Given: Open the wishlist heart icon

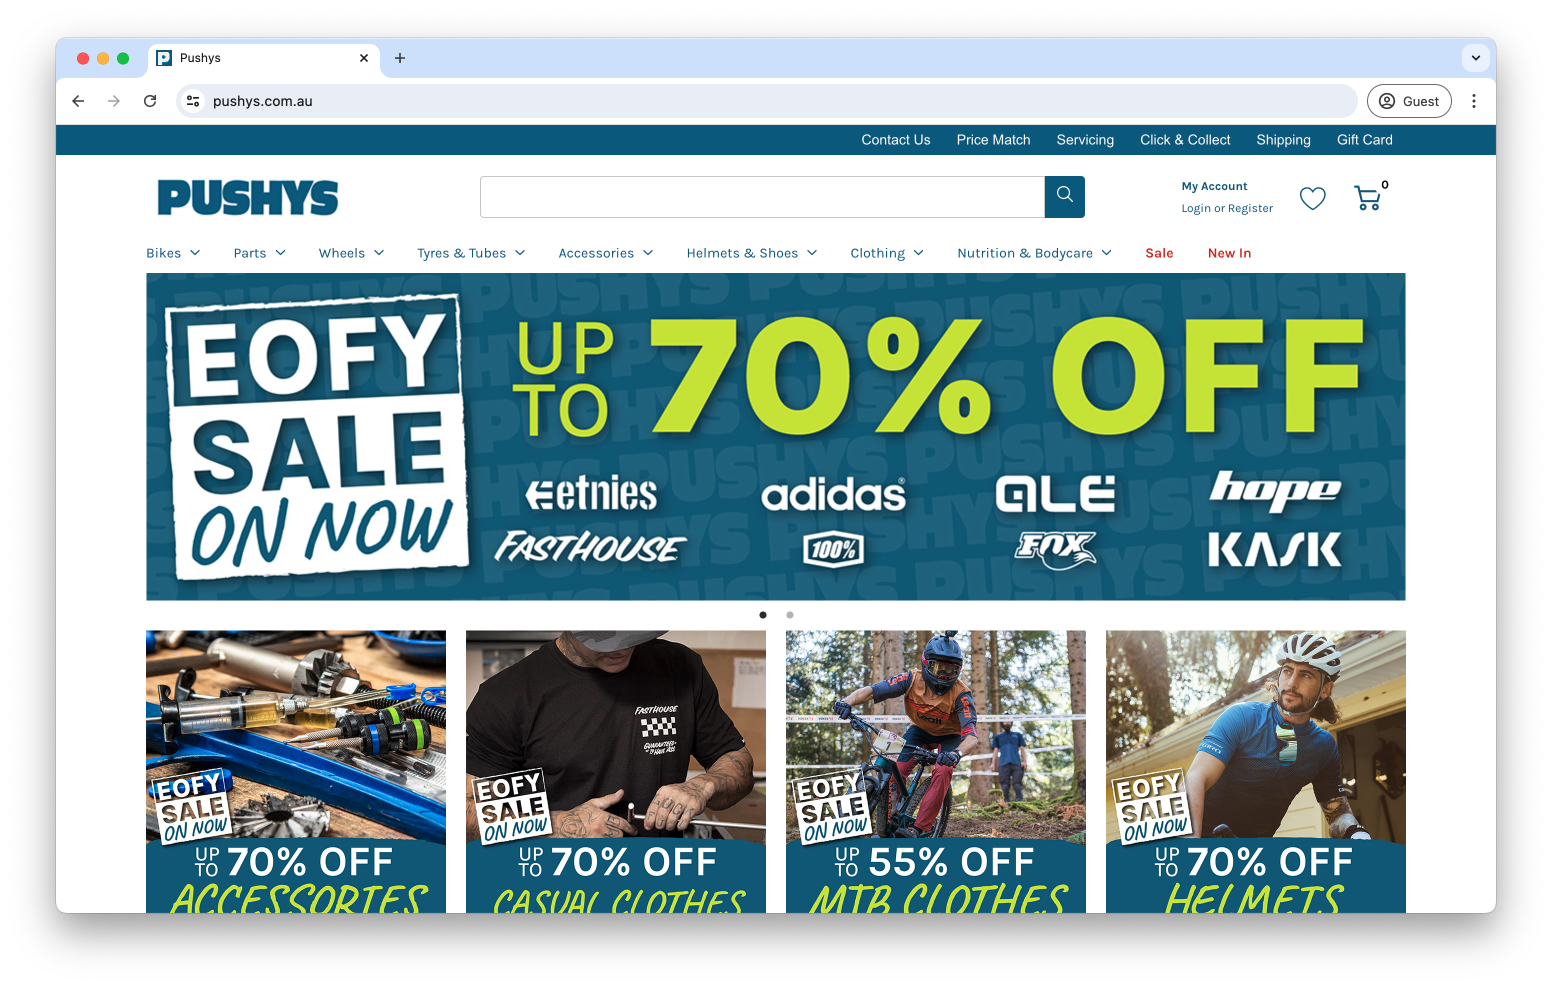Looking at the screenshot, I should point(1313,198).
